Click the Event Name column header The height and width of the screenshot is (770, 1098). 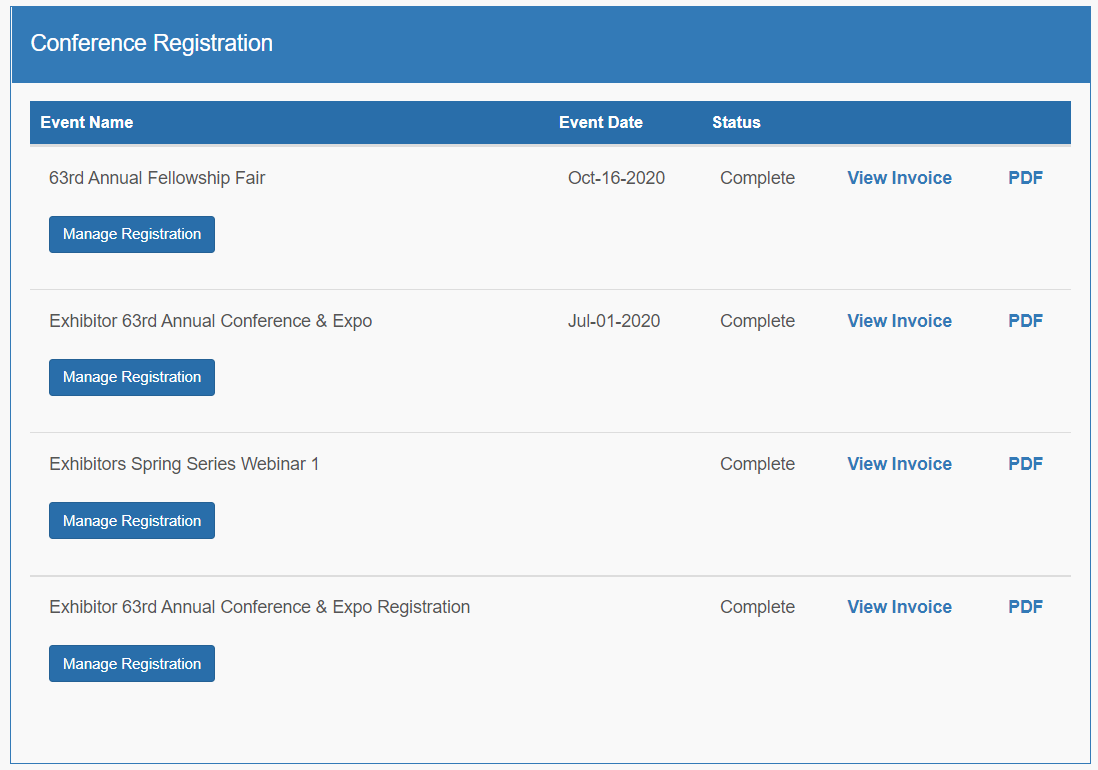click(x=87, y=122)
